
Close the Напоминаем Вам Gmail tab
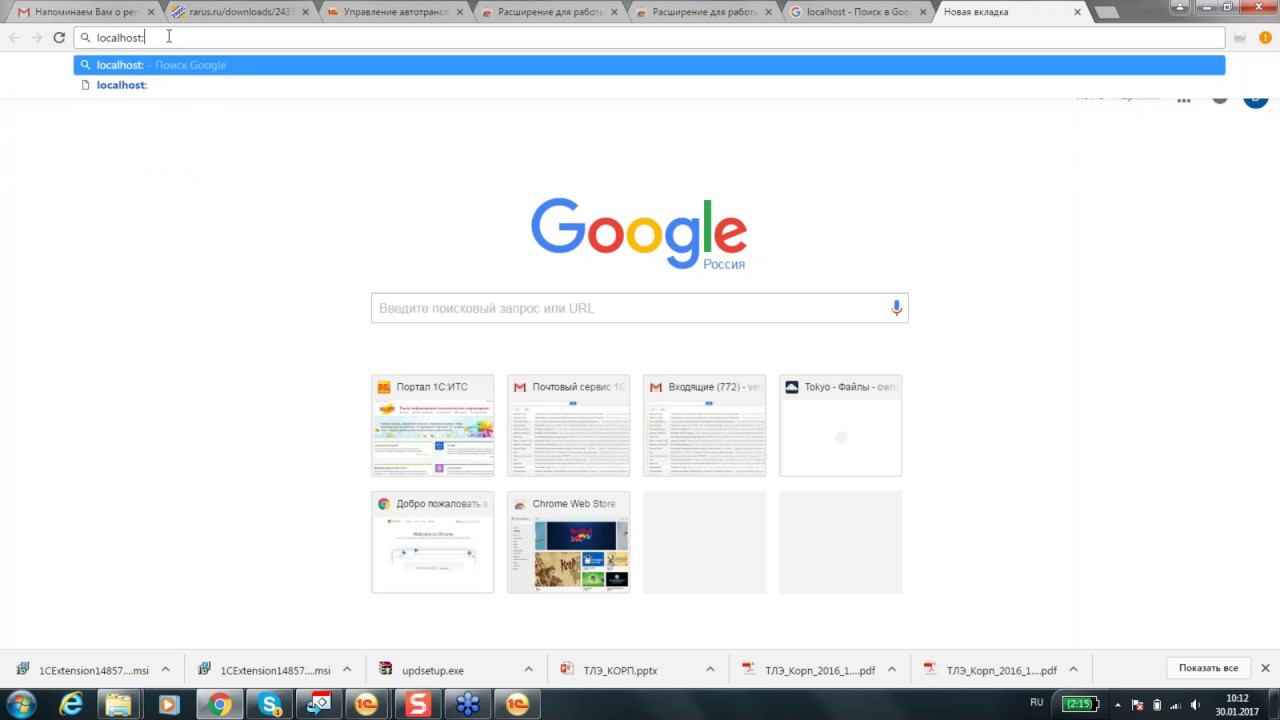(x=153, y=12)
